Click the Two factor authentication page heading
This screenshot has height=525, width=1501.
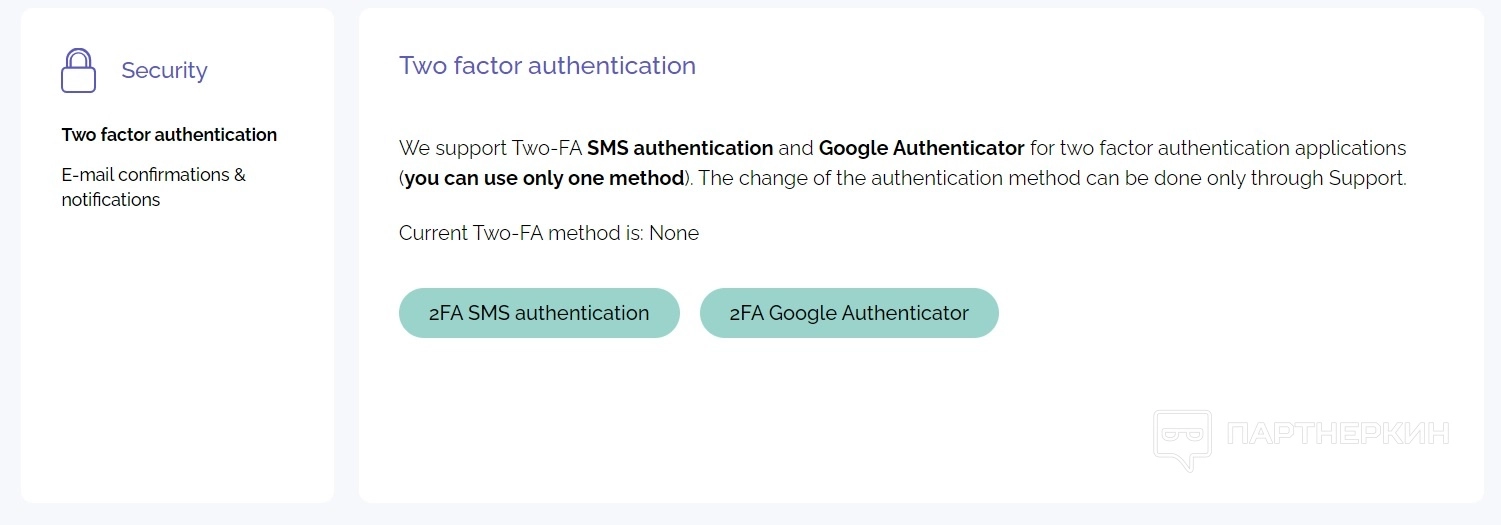(547, 66)
